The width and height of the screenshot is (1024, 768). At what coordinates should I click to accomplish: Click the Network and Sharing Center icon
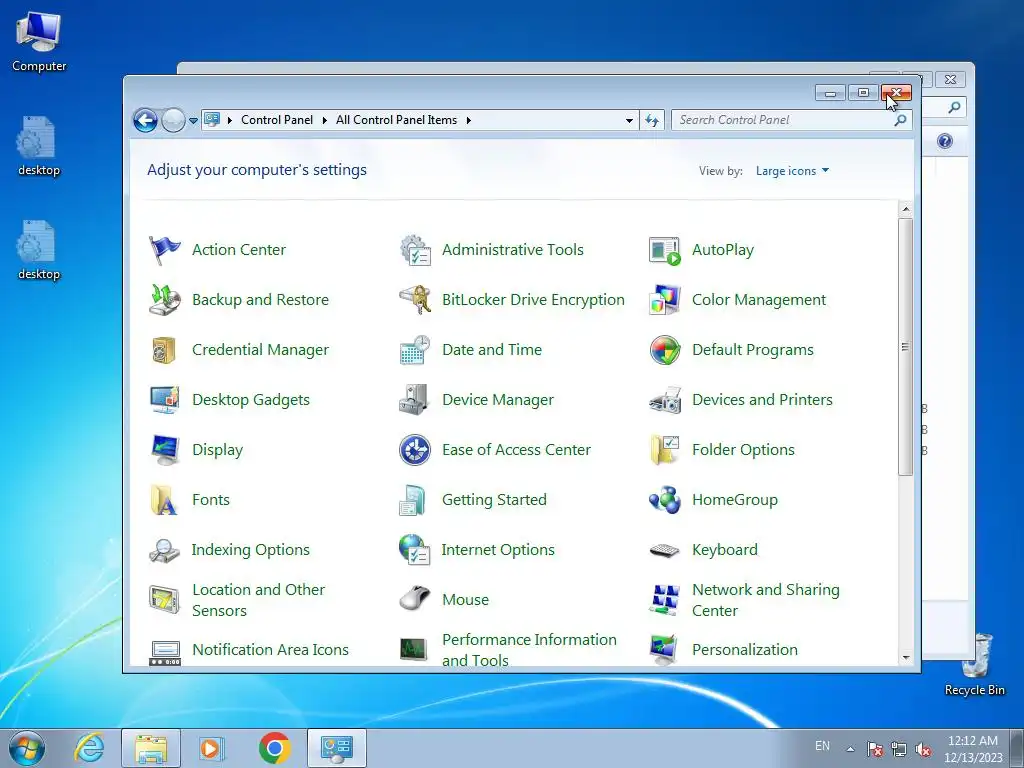[665, 600]
